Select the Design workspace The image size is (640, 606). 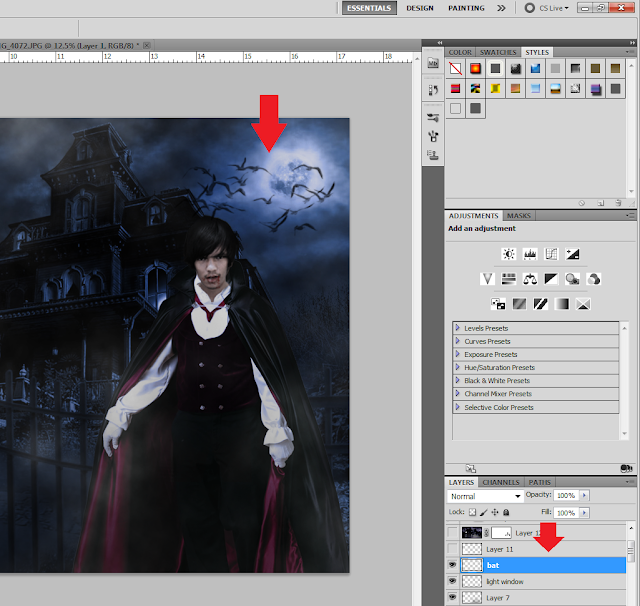(x=420, y=8)
